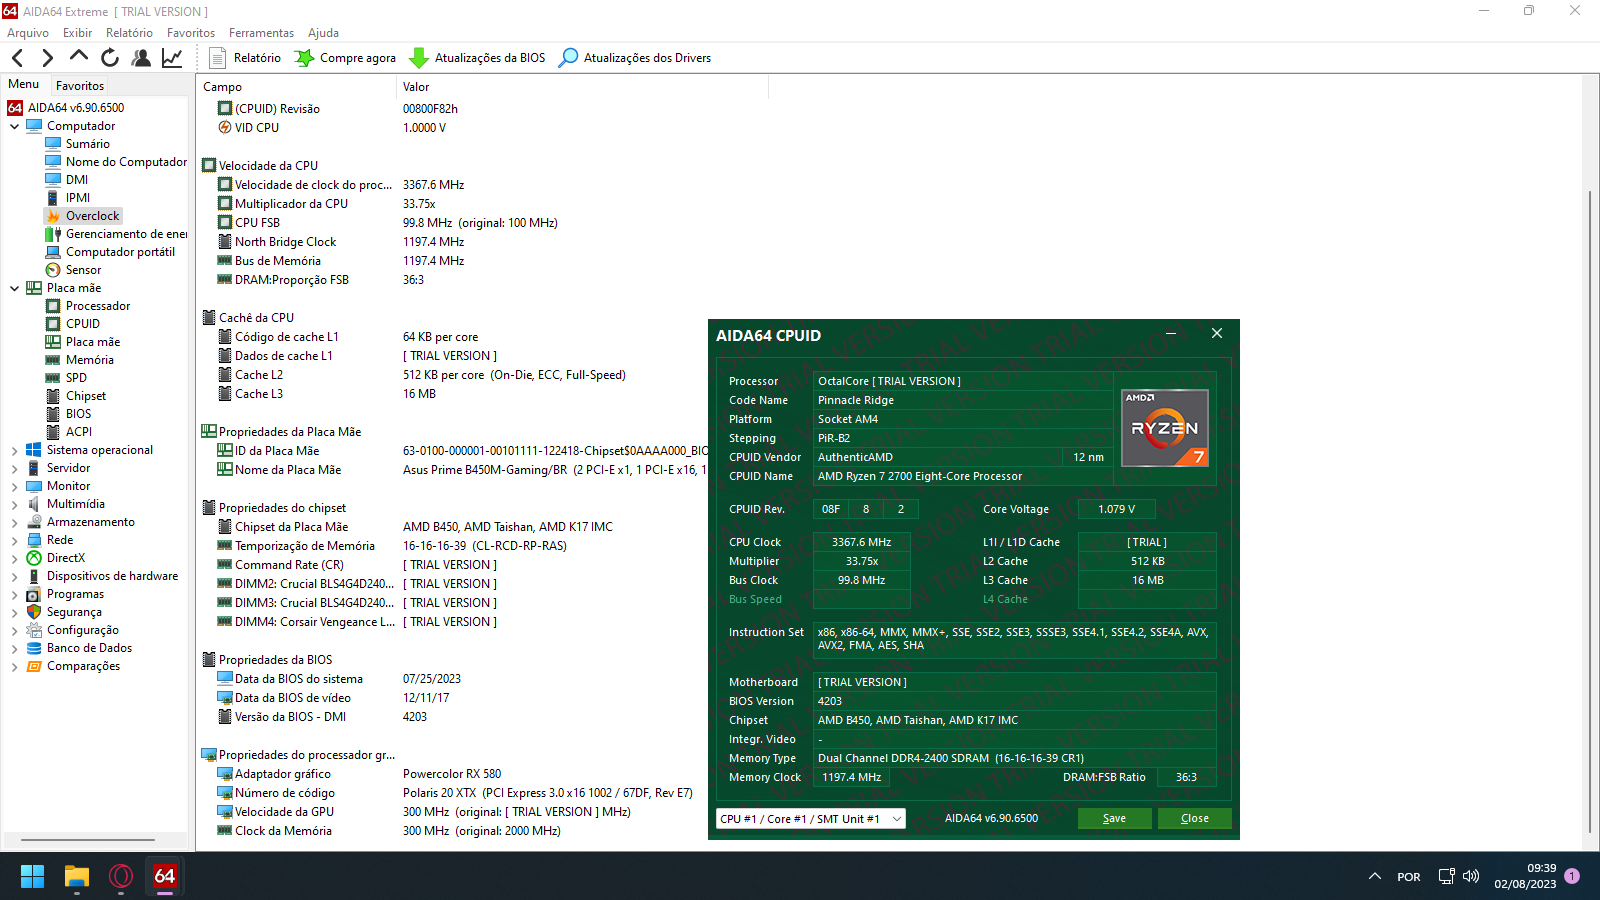
Task: Click the Ryzen 7 logo image
Action: point(1165,428)
